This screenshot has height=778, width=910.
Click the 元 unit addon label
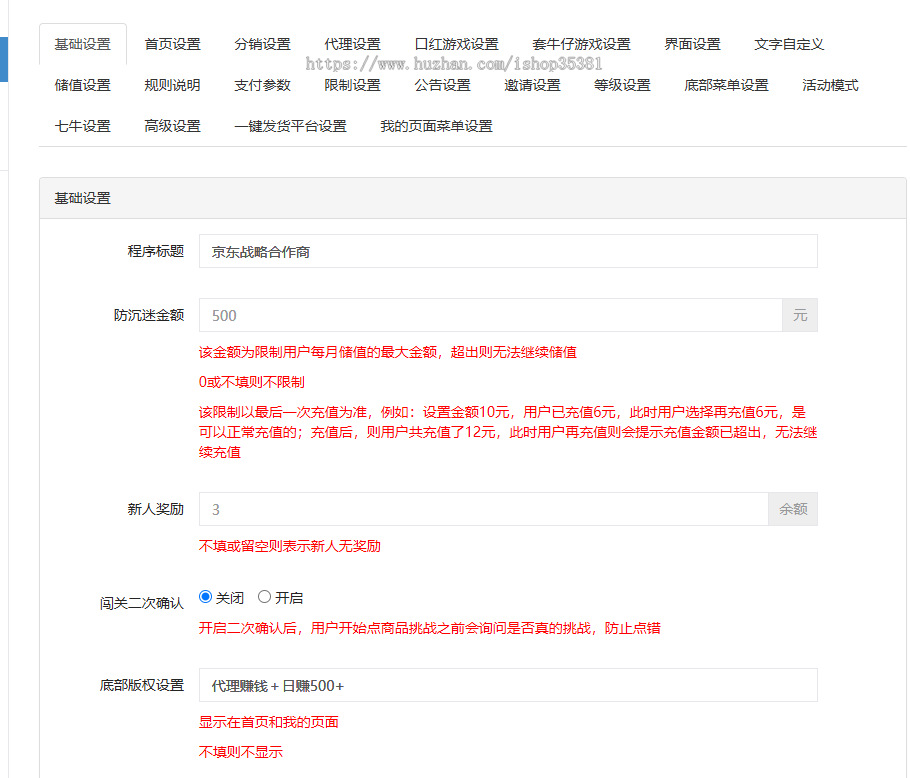[x=800, y=315]
